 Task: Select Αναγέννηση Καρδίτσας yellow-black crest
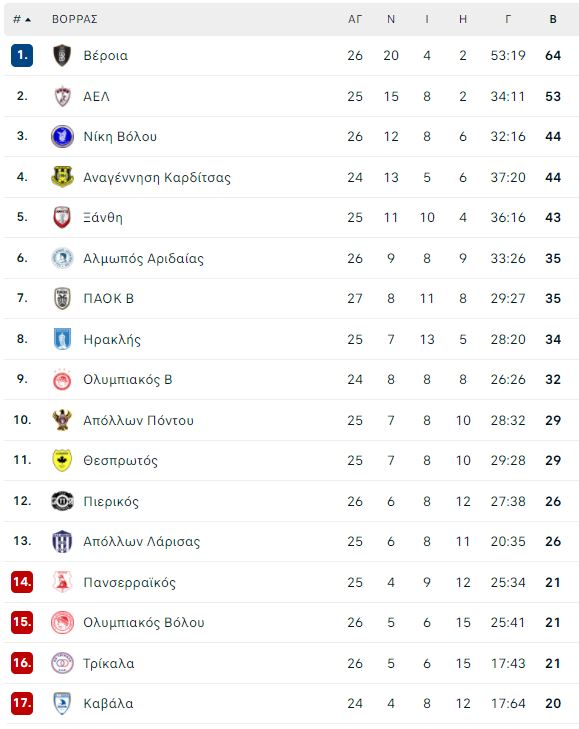pos(62,177)
